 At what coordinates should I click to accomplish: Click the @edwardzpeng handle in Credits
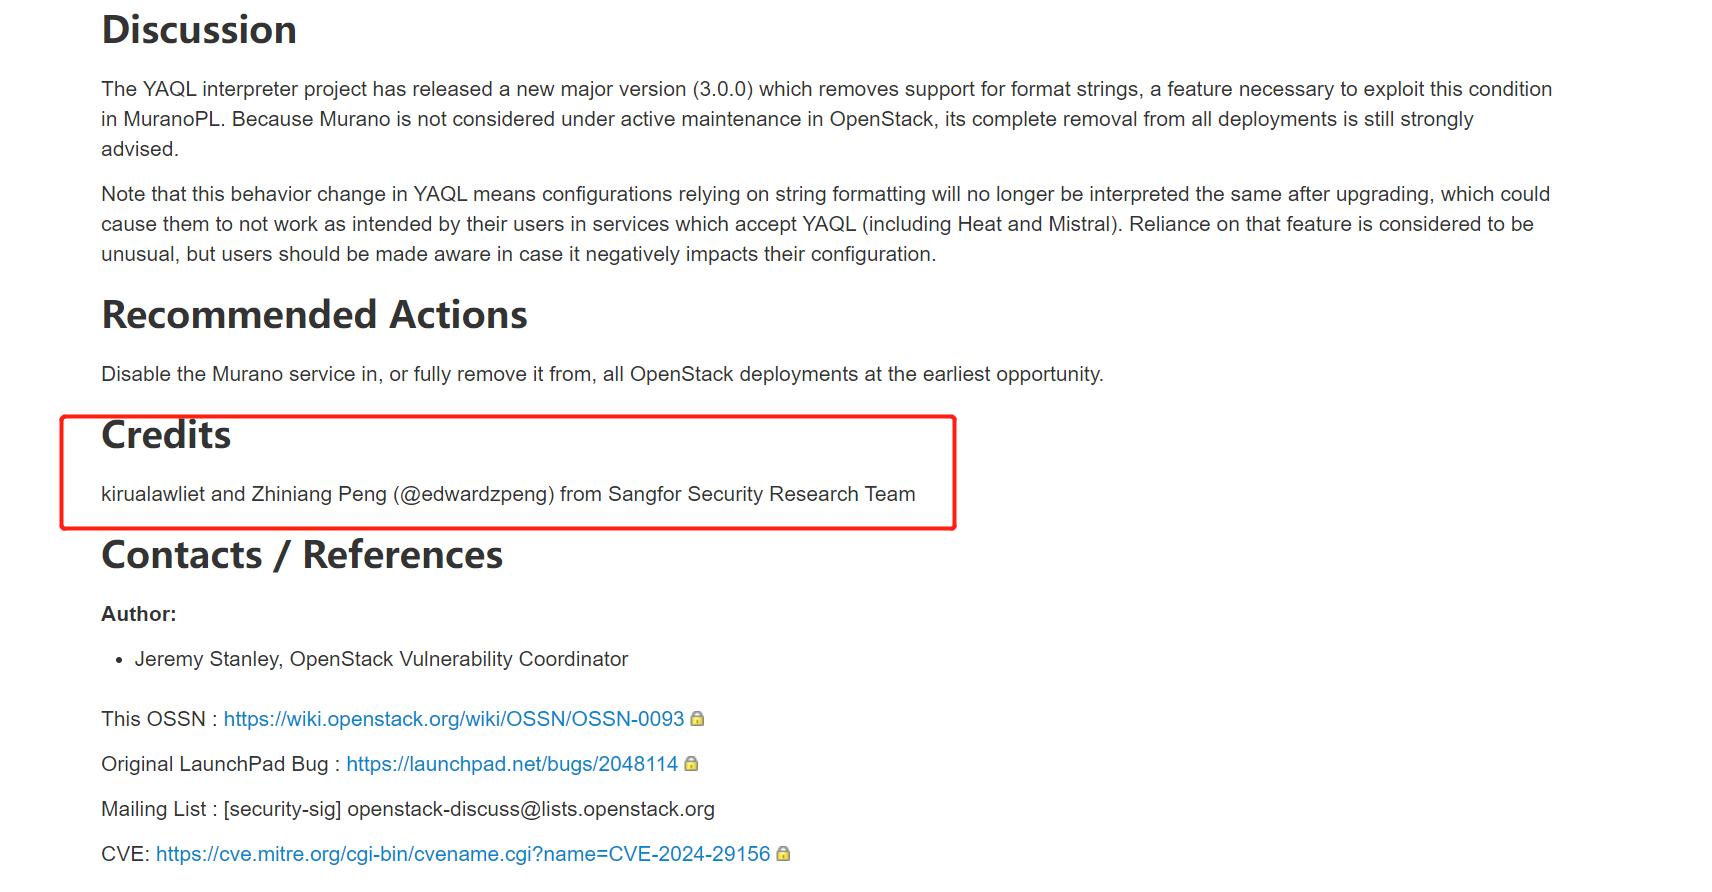(474, 494)
